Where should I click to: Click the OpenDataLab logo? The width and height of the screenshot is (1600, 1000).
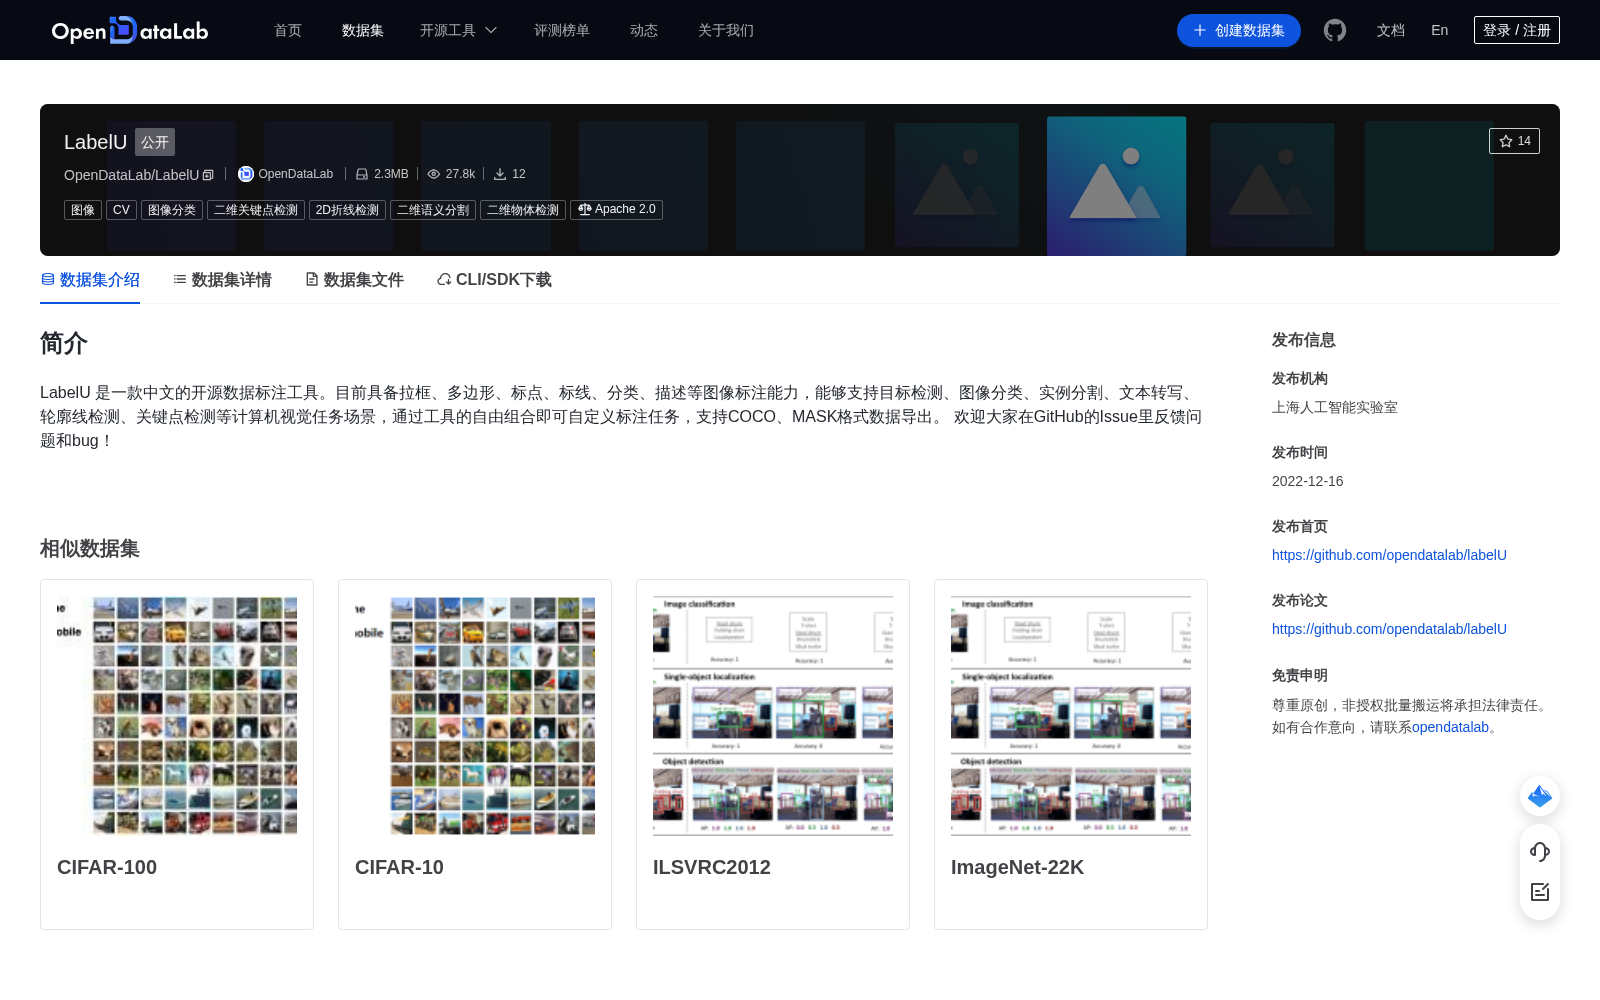(x=130, y=31)
